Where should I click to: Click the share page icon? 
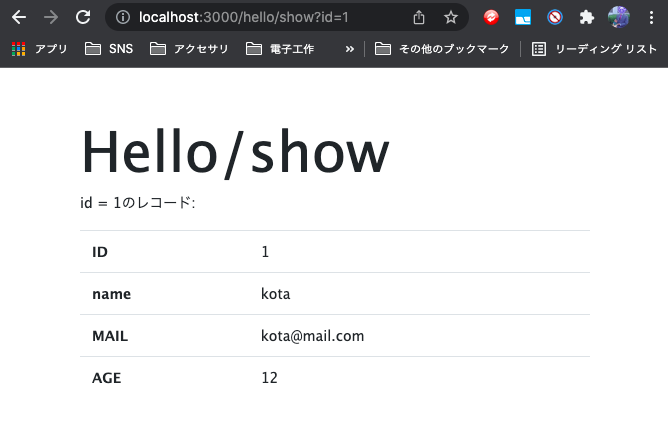tap(419, 17)
